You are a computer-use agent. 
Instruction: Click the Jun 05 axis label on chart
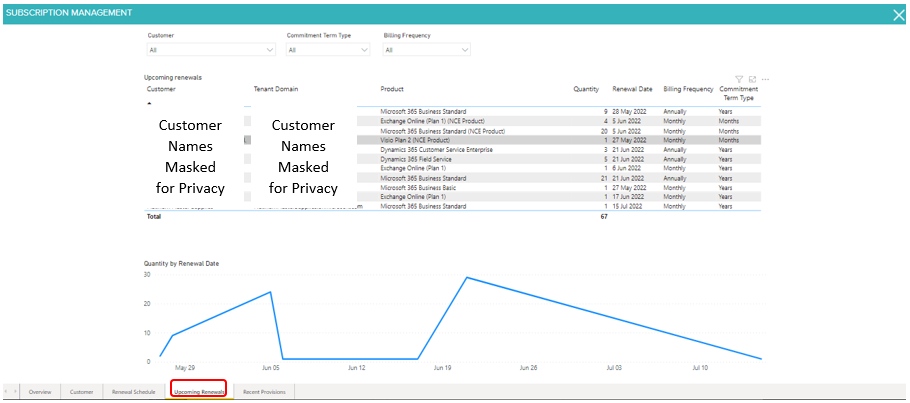click(x=271, y=368)
